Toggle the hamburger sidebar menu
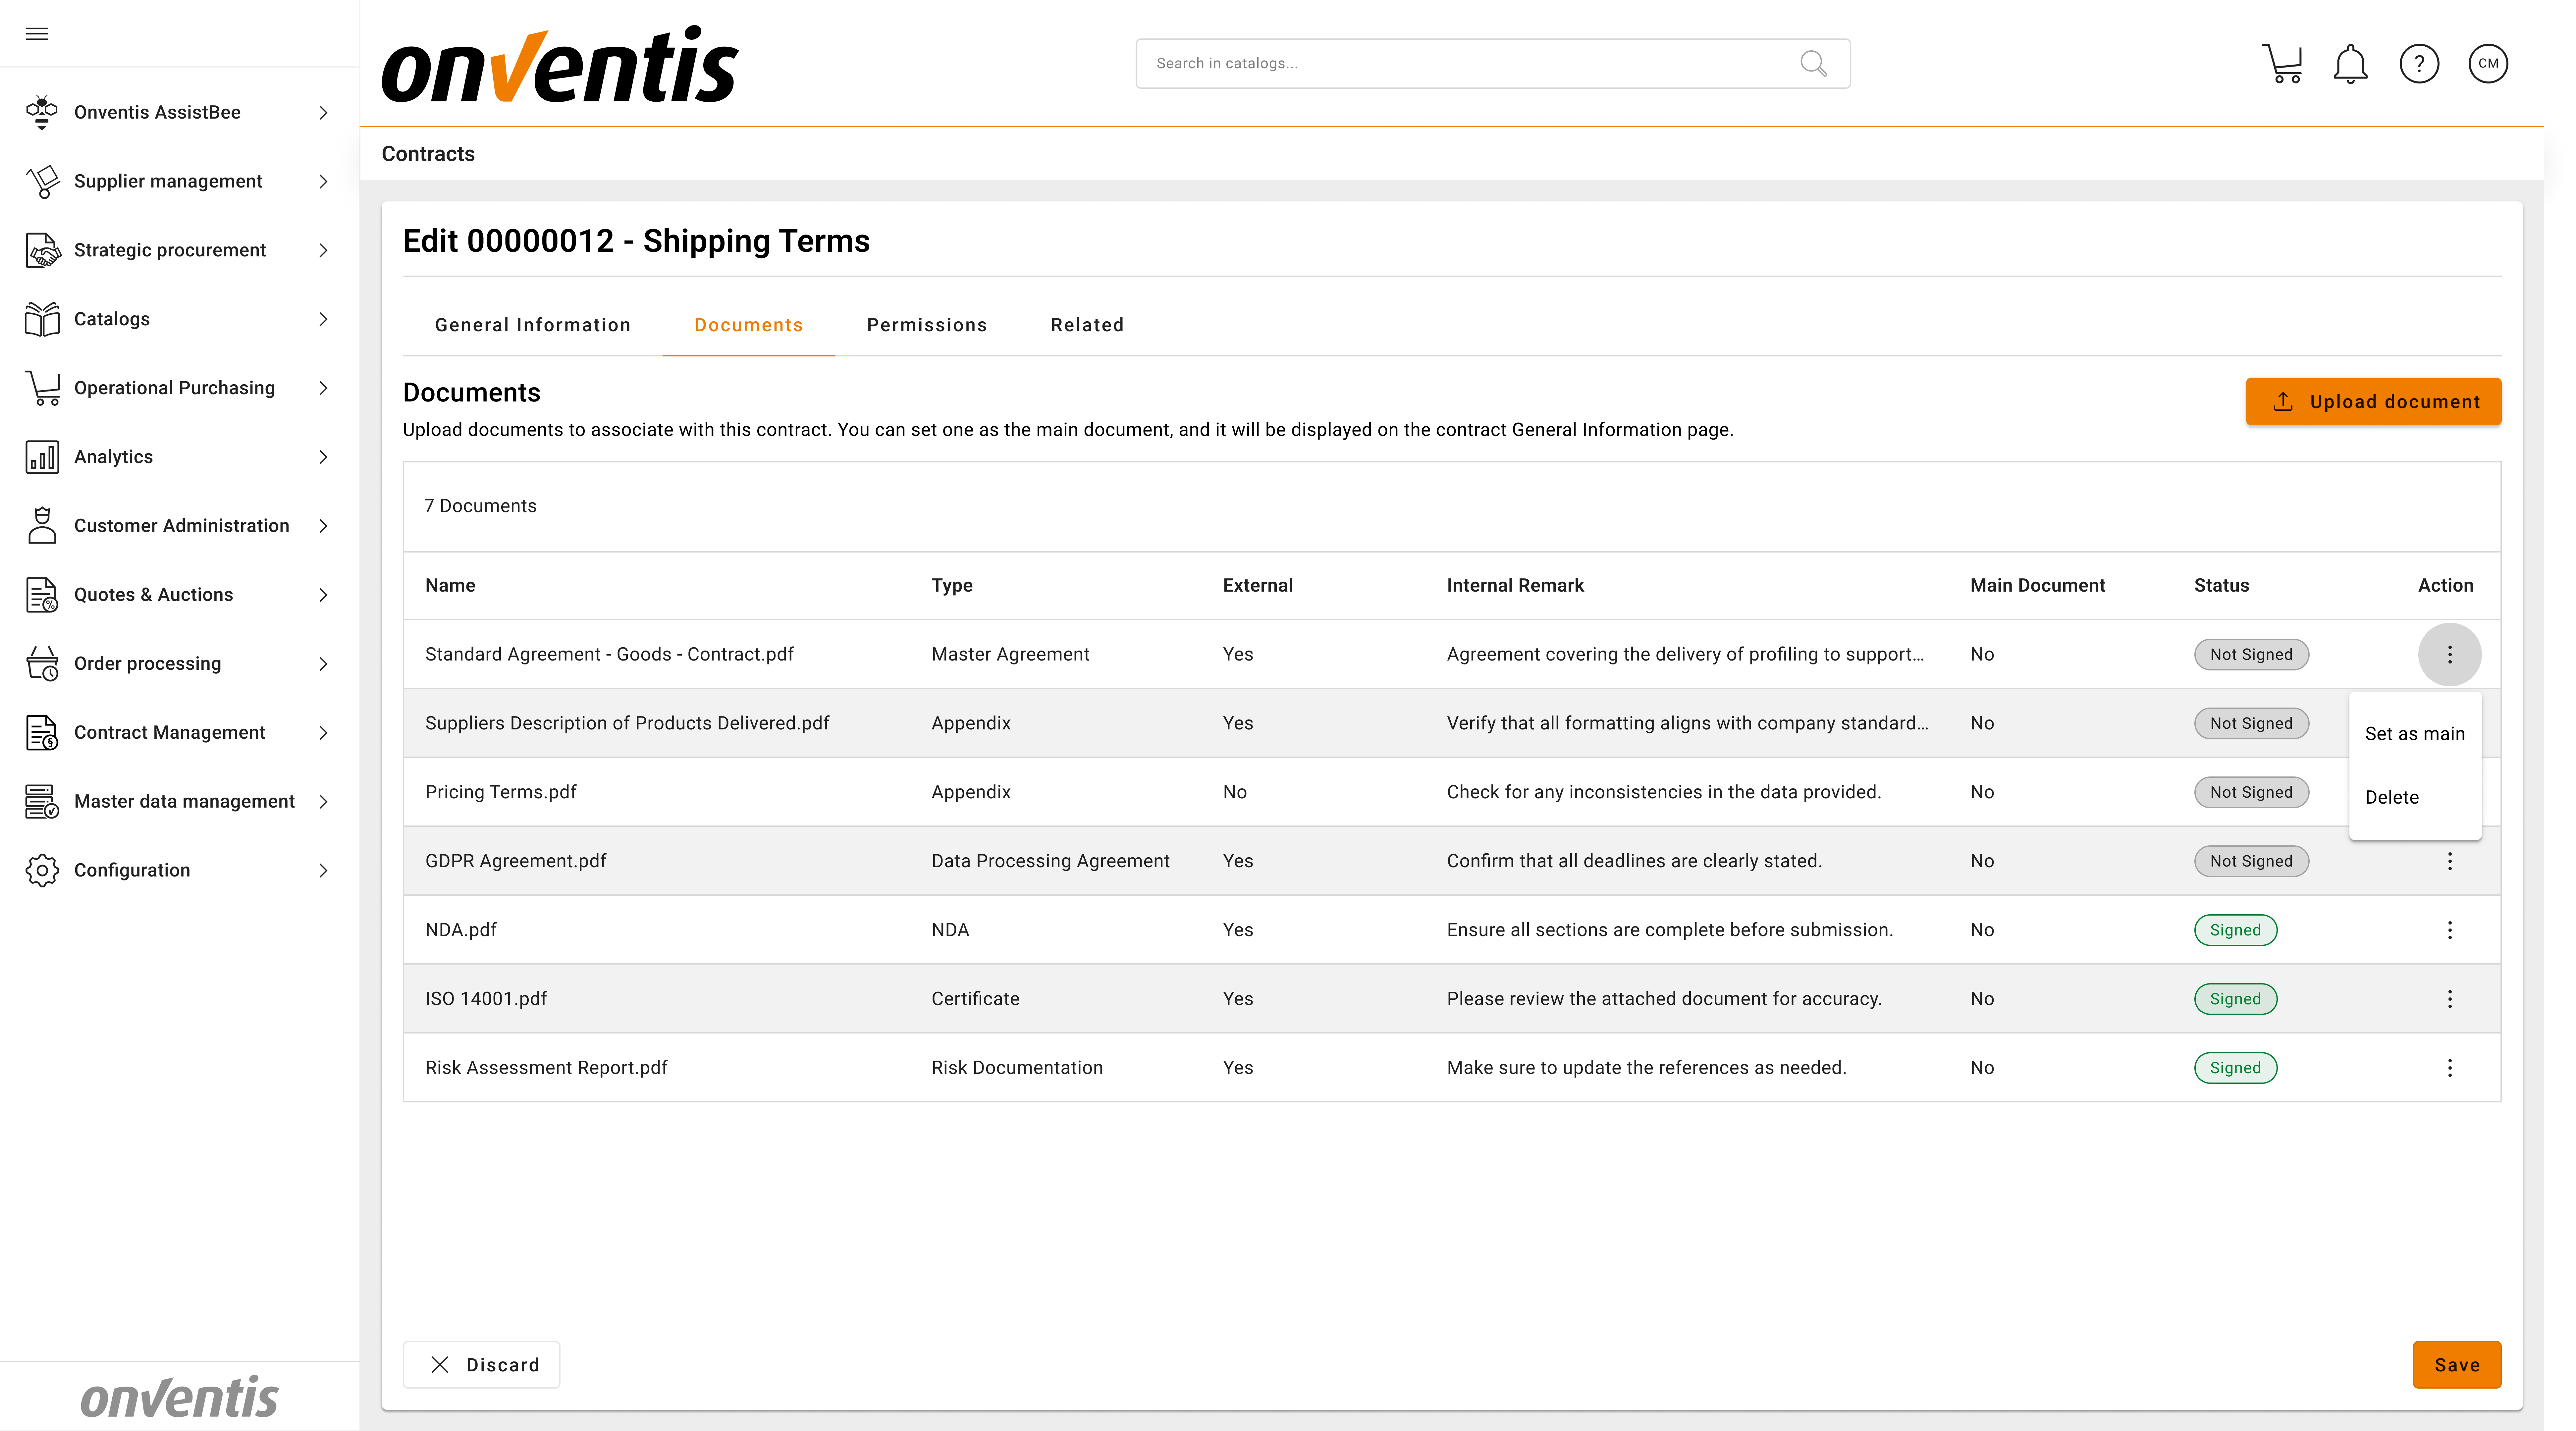 [37, 34]
